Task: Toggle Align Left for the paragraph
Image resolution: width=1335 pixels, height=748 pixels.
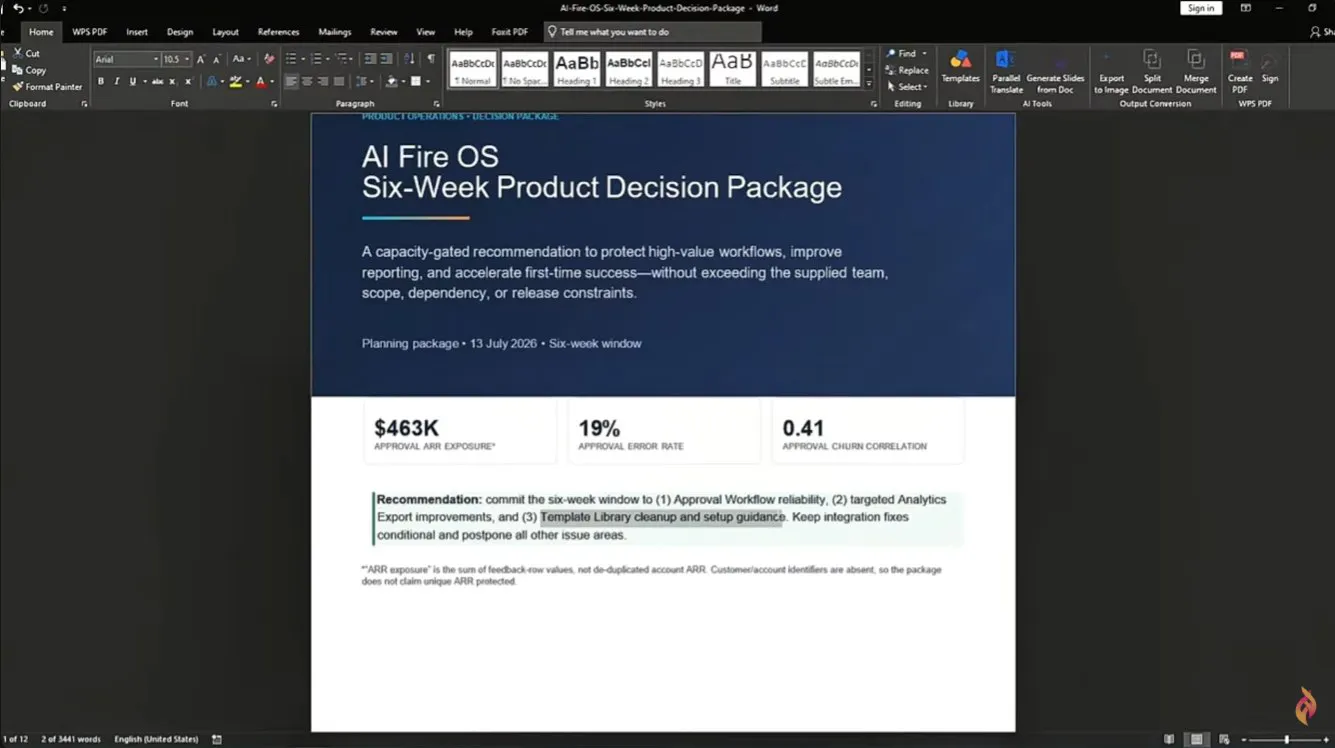Action: point(291,81)
